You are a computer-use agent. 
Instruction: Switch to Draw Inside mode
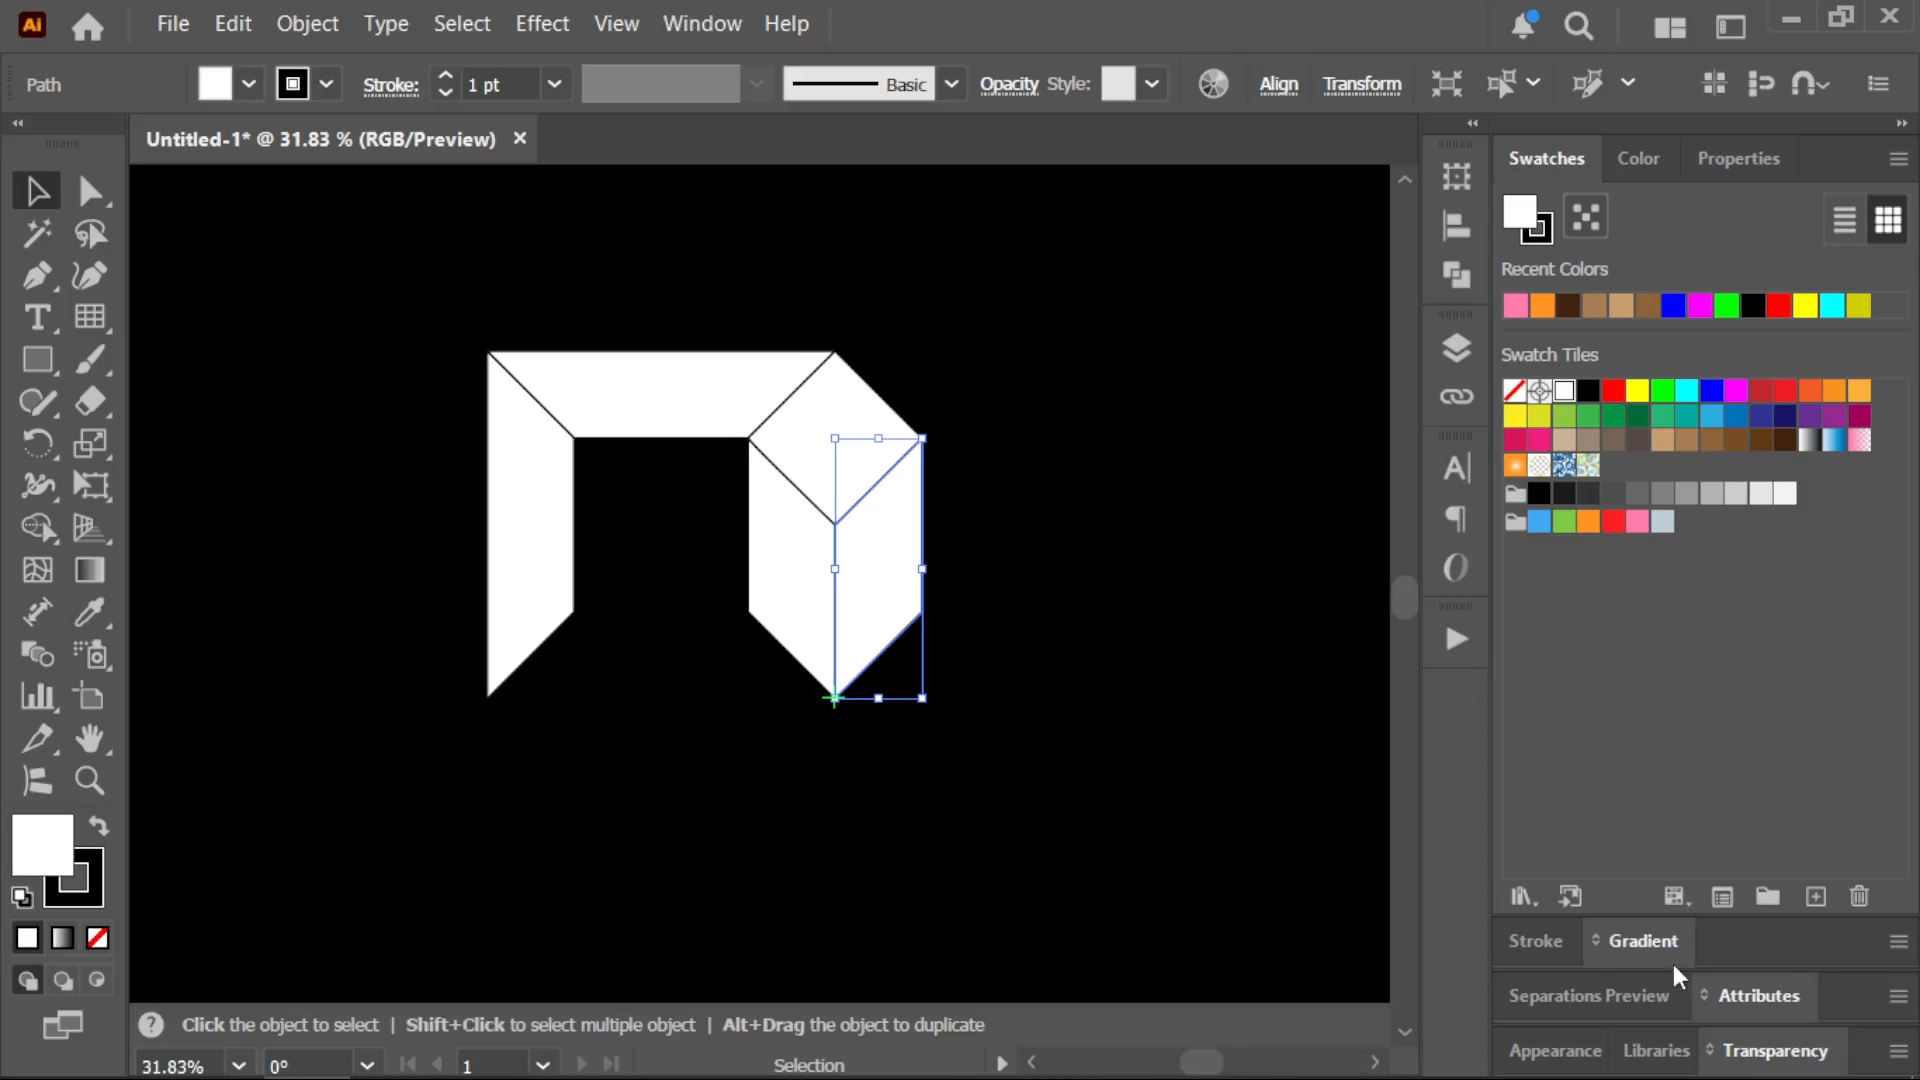[x=97, y=981]
